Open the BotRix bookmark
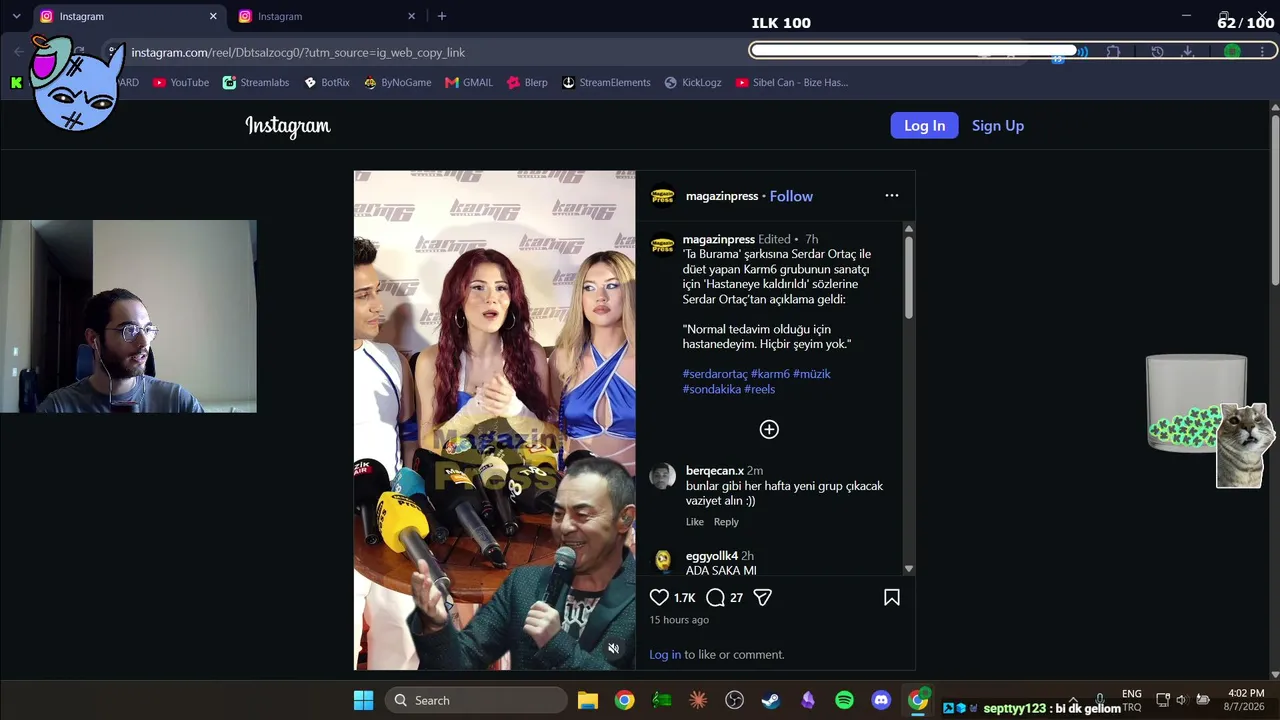This screenshot has height=720, width=1280. tap(327, 83)
